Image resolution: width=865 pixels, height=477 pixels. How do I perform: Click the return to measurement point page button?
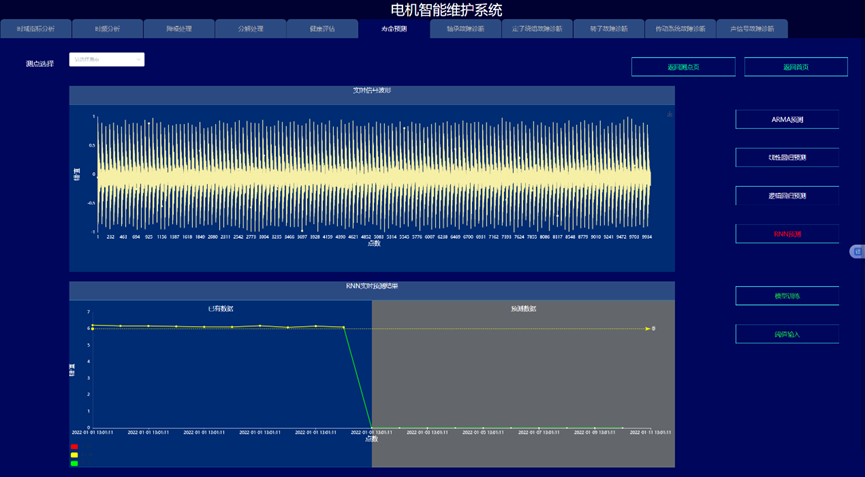tap(683, 67)
